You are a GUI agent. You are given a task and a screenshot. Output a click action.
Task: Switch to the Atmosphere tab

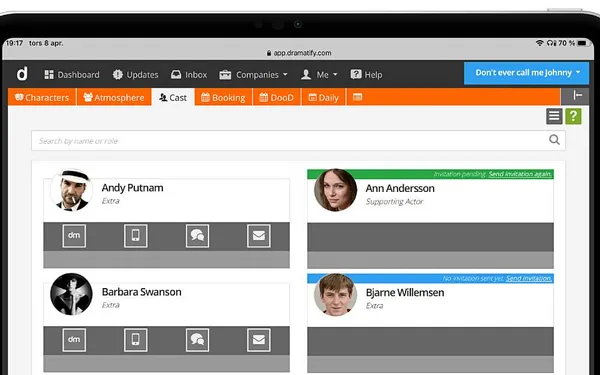114,97
